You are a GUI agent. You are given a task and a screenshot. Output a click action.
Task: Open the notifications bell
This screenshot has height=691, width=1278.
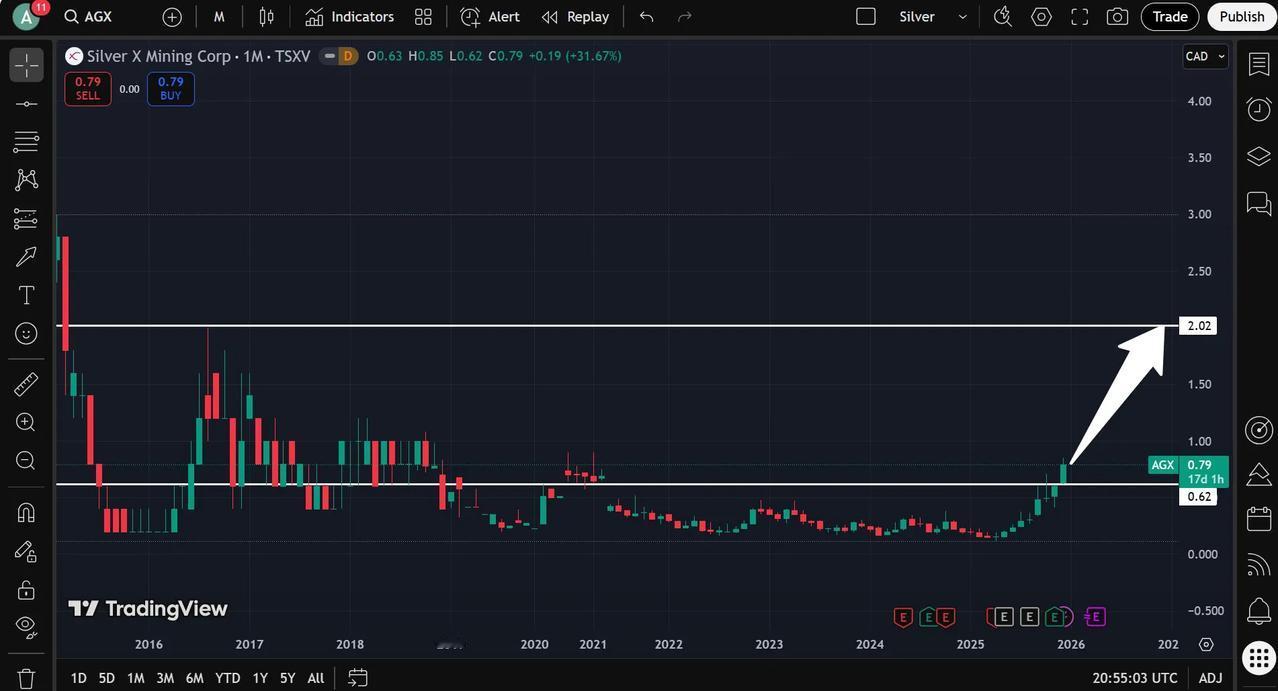[x=1259, y=611]
